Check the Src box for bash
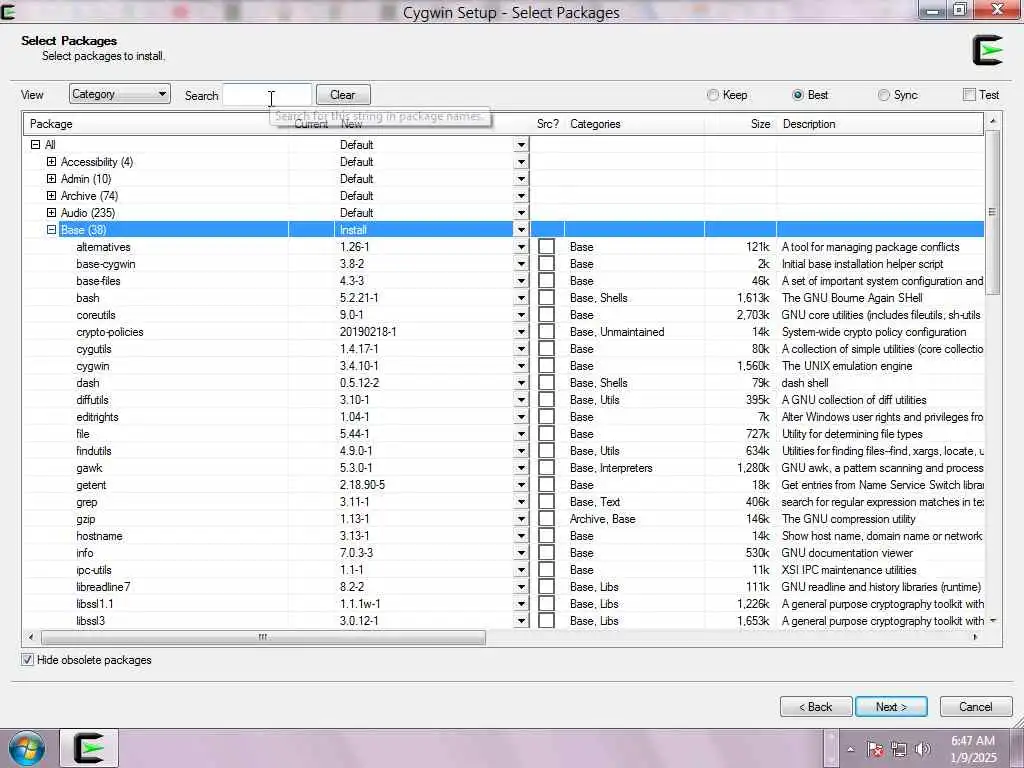1024x768 pixels. coord(547,298)
